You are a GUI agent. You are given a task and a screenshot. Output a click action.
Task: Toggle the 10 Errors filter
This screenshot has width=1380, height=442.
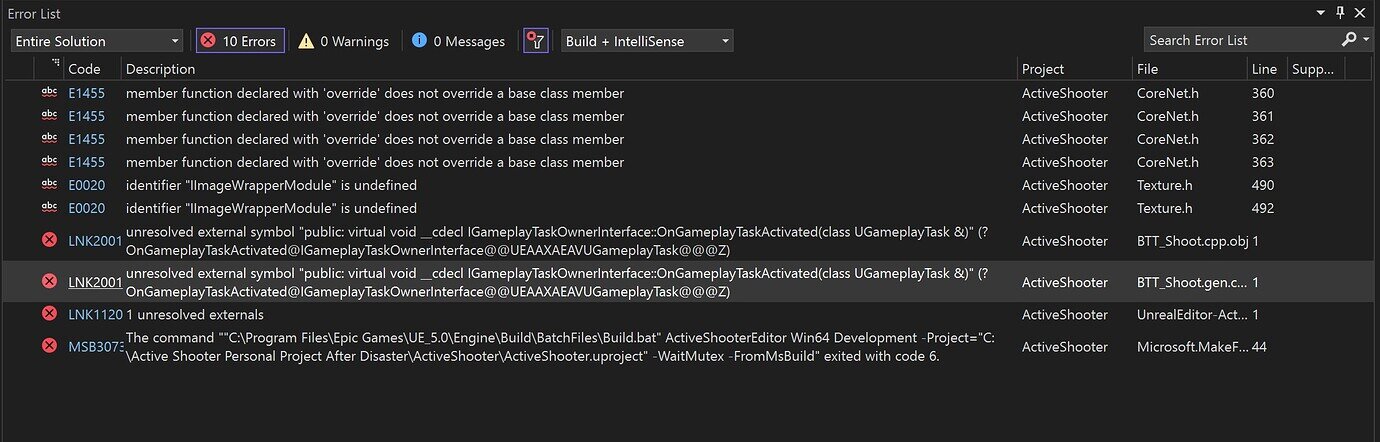240,41
